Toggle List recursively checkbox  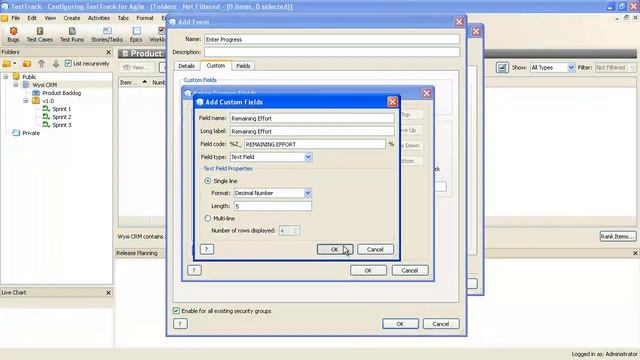click(x=68, y=63)
